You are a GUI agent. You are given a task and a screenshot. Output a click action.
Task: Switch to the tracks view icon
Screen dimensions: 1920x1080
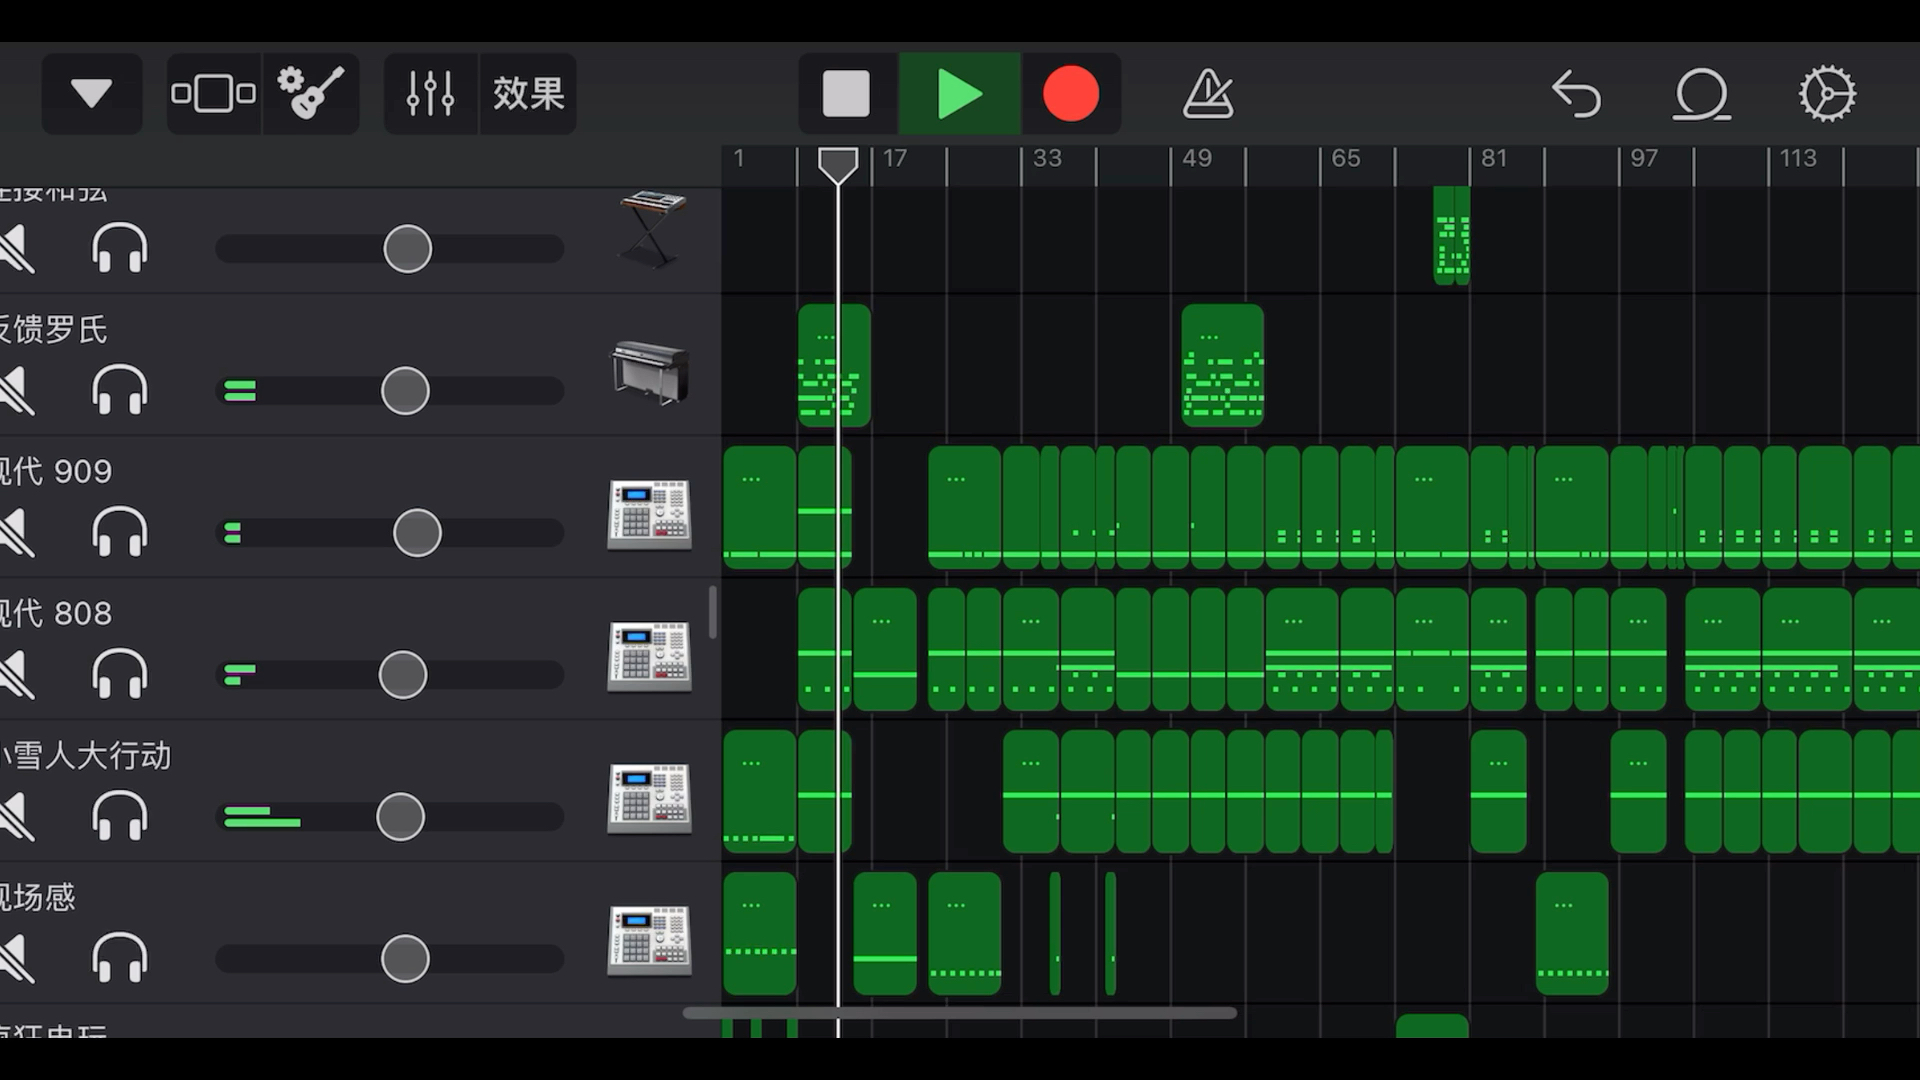tap(213, 94)
